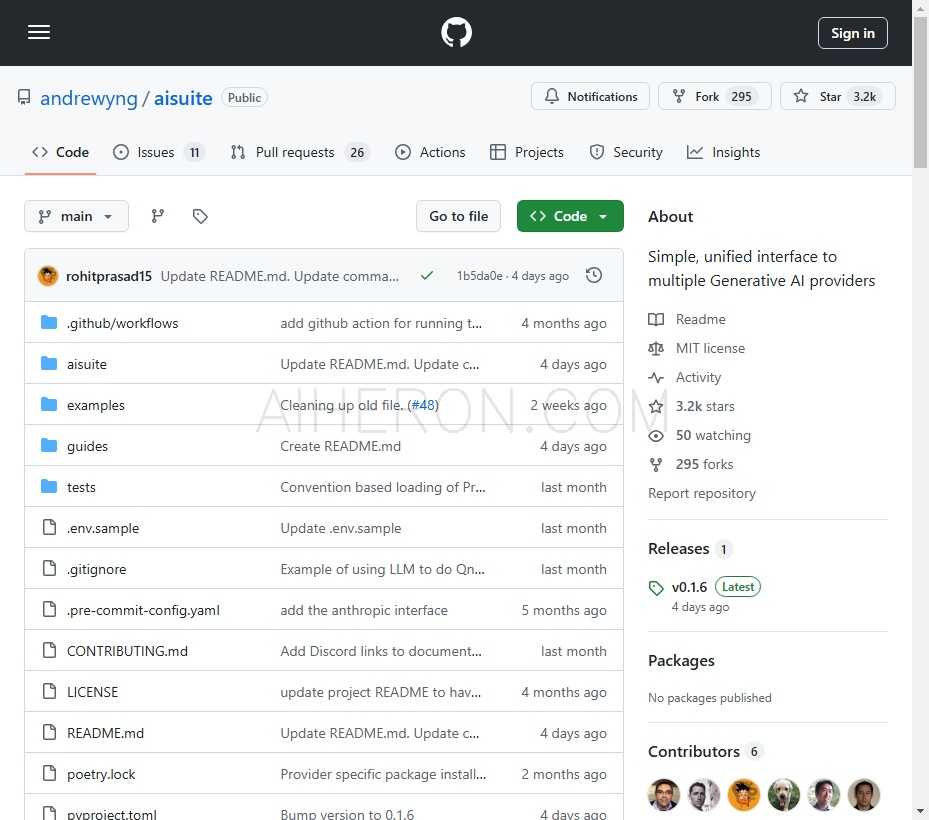
Task: Open the README.md file
Action: click(105, 733)
